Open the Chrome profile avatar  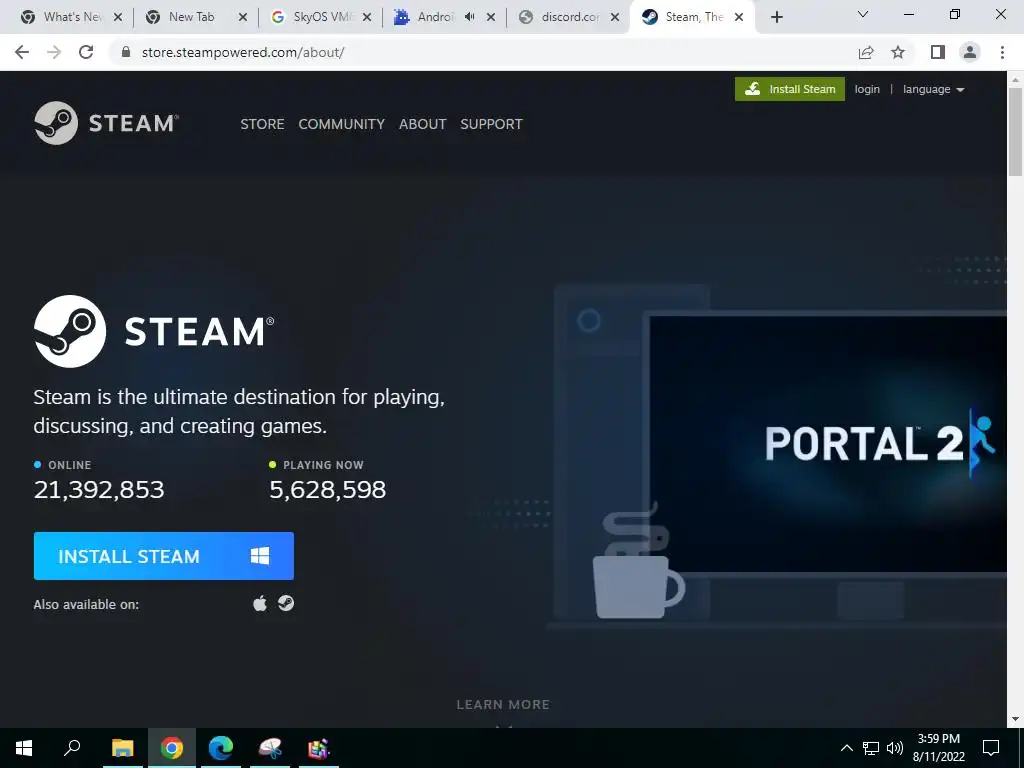tap(970, 52)
